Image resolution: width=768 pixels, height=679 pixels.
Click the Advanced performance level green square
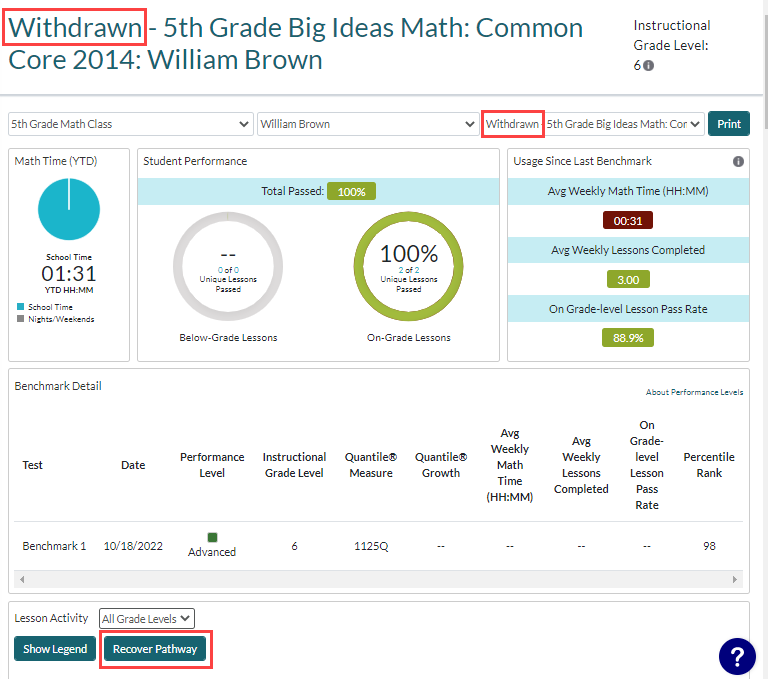[212, 537]
